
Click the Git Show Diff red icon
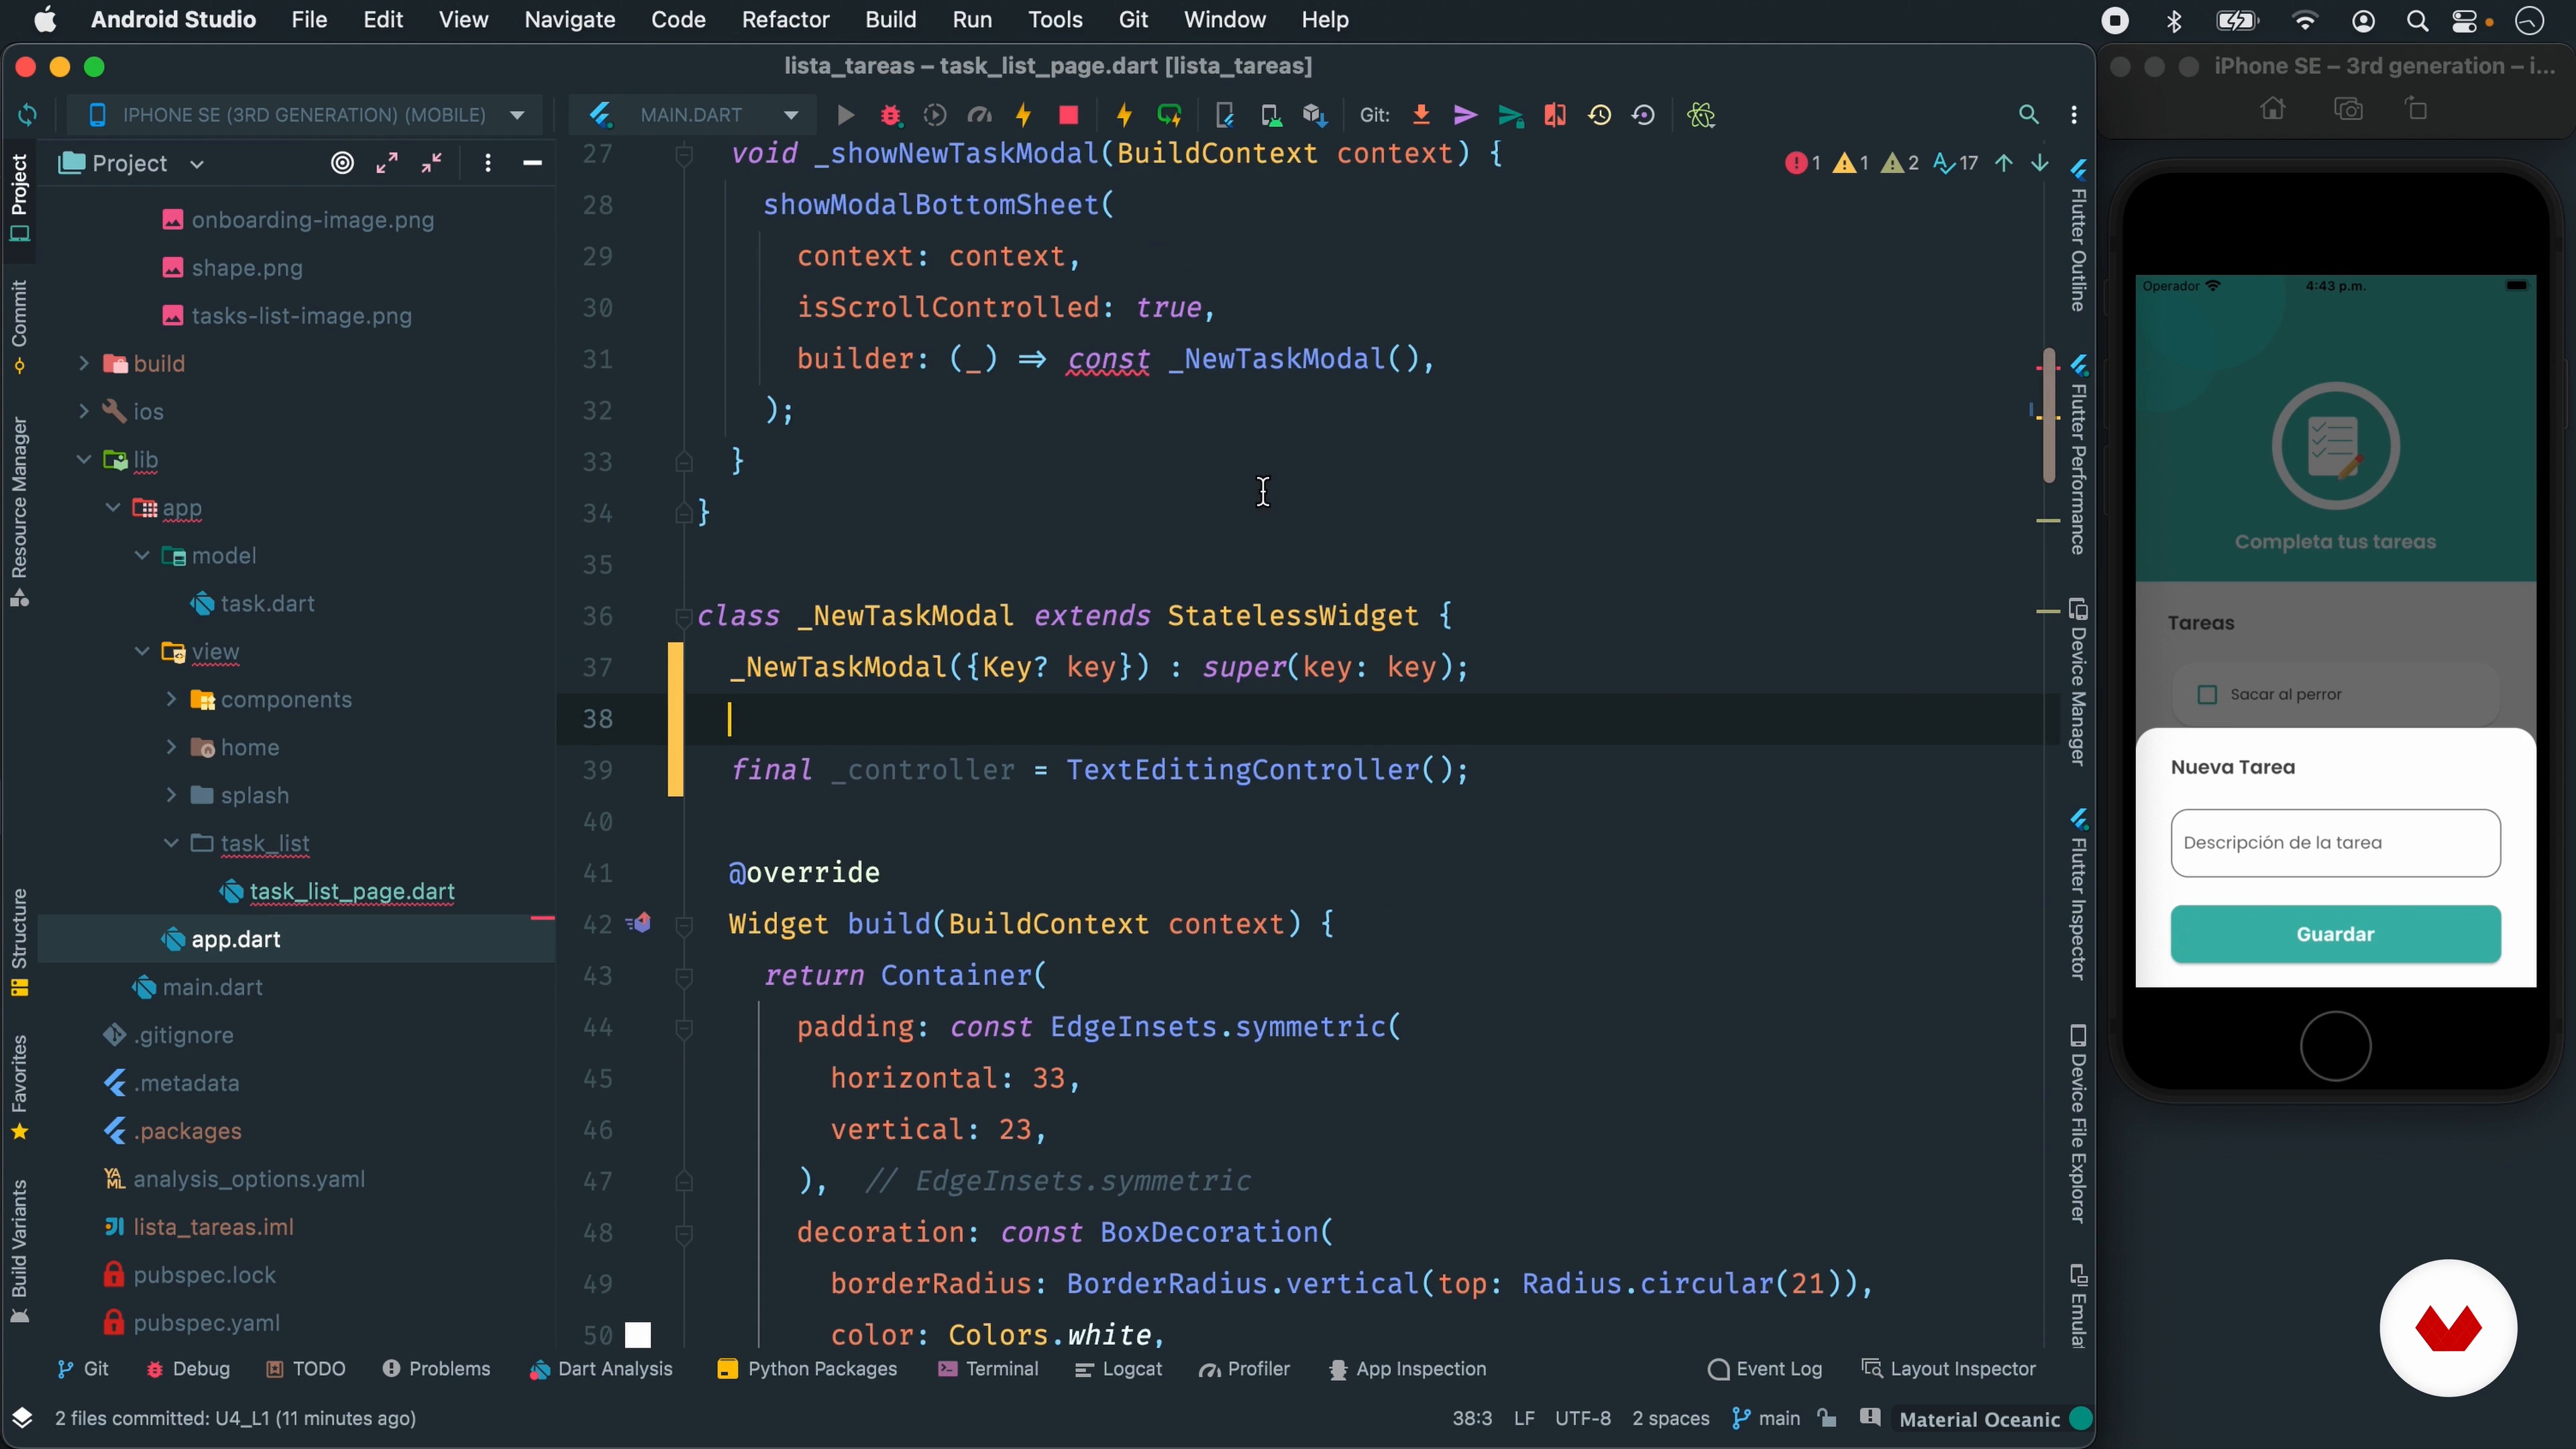pyautogui.click(x=1555, y=115)
